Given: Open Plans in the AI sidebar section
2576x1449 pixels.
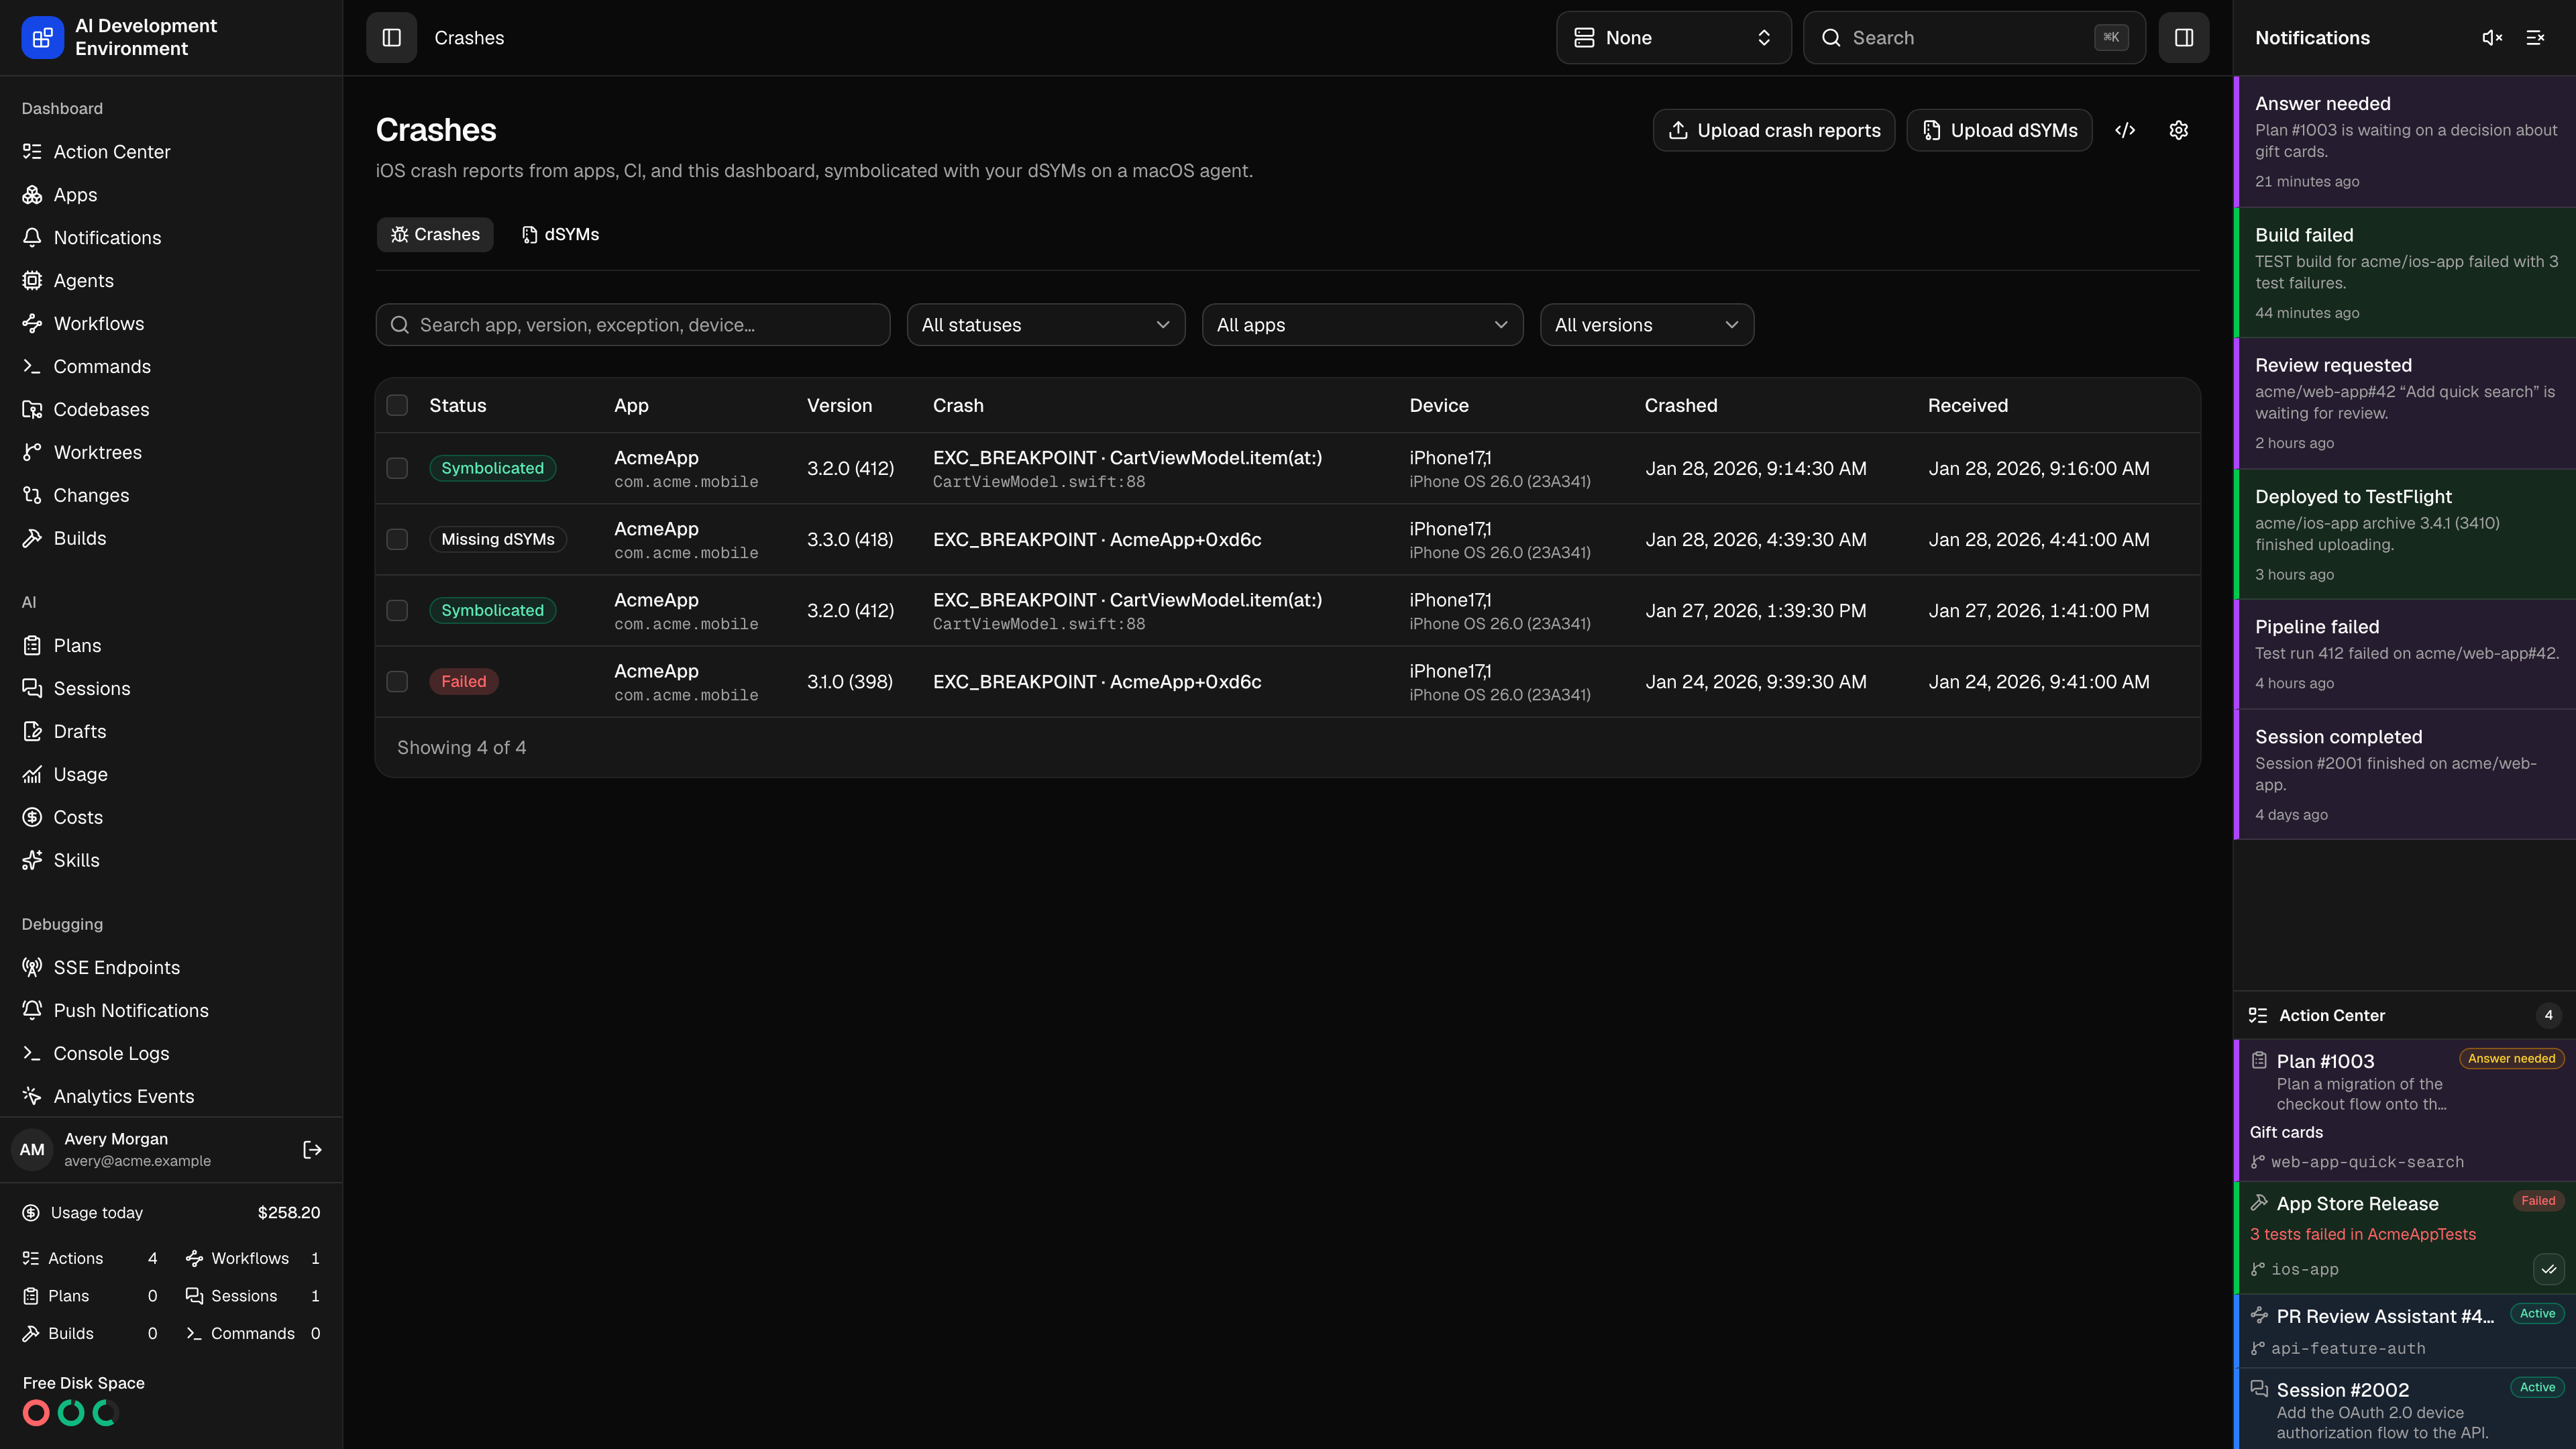Looking at the screenshot, I should (171, 646).
